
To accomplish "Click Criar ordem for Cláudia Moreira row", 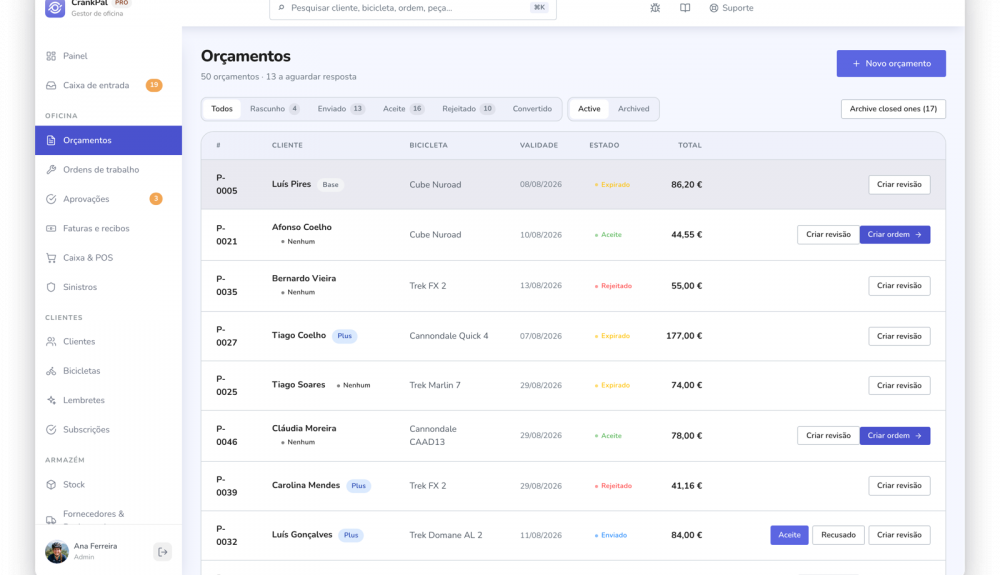I will [894, 435].
